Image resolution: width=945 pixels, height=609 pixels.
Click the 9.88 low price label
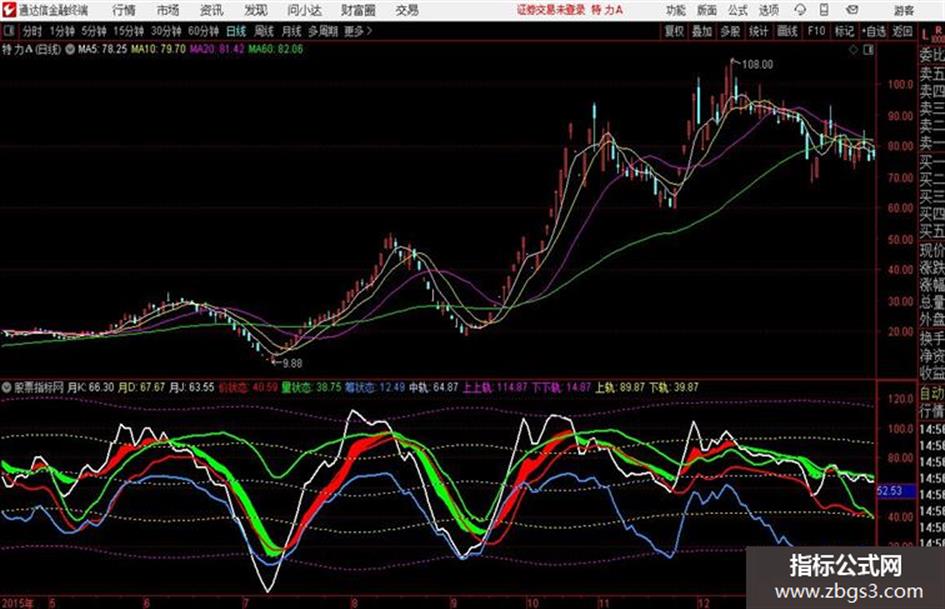tap(292, 364)
